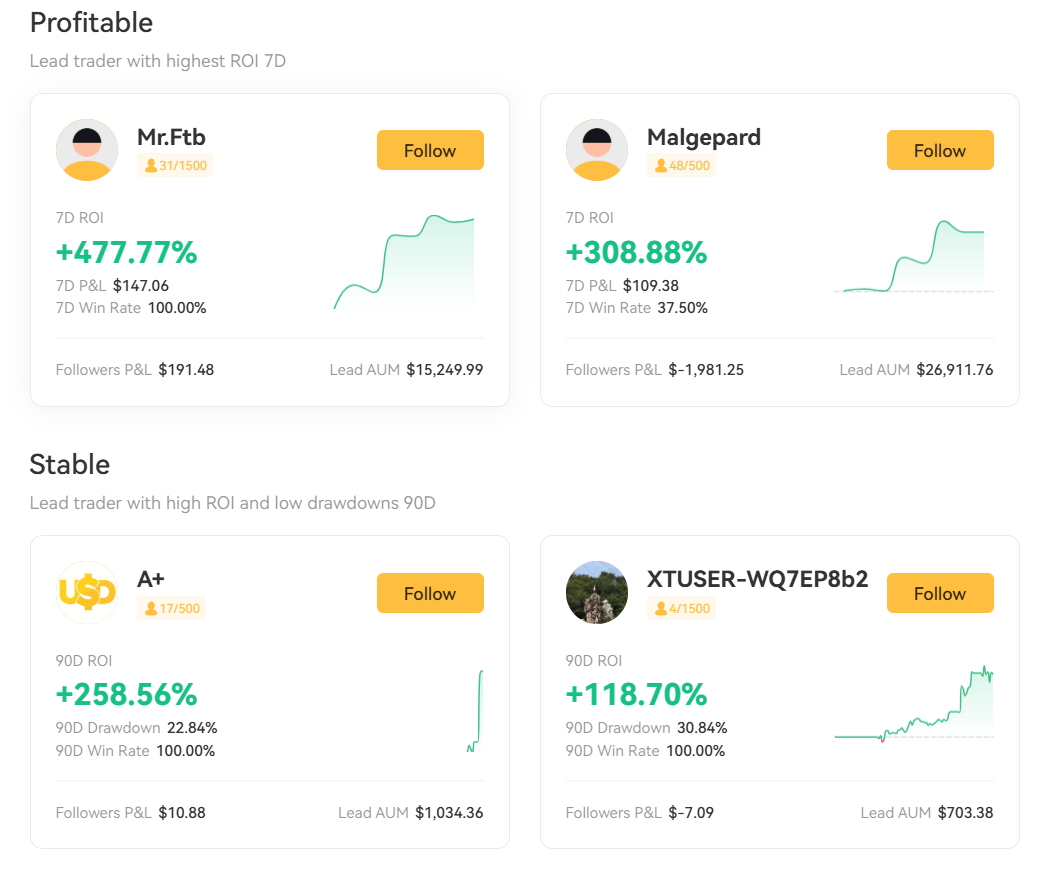Click Malgepard's profile avatar
This screenshot has width=1038, height=892.
[x=597, y=150]
